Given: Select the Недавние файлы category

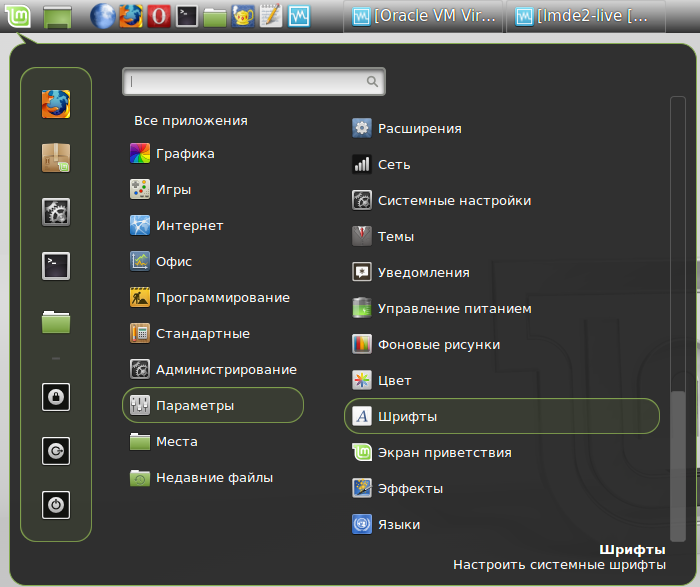Looking at the screenshot, I should [213, 478].
